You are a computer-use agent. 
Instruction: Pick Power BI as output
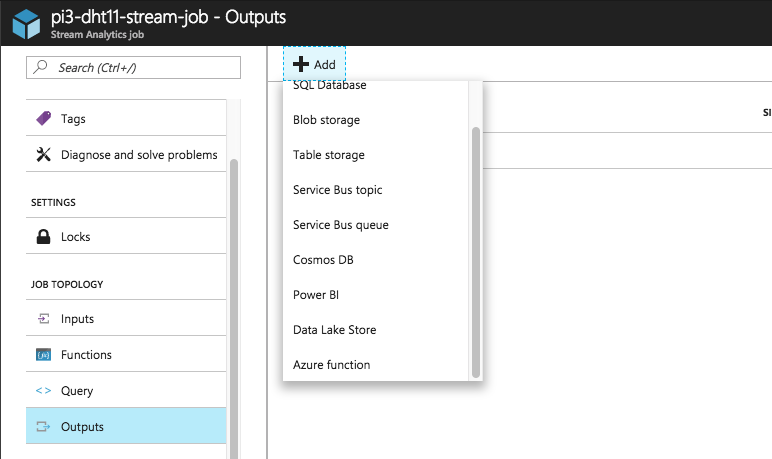point(376,295)
